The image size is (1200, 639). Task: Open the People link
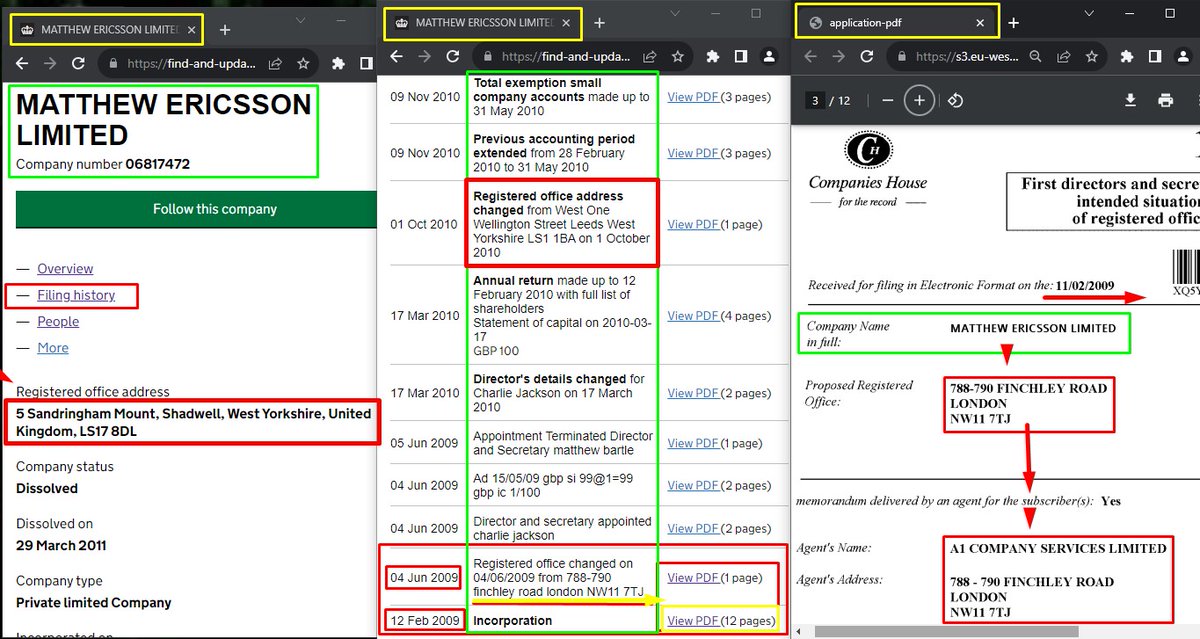pos(58,321)
